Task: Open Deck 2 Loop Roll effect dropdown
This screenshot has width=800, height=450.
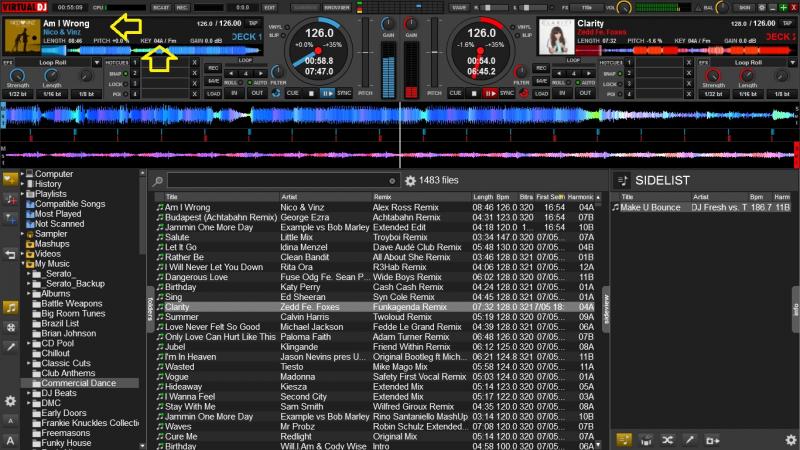Action: coord(792,62)
